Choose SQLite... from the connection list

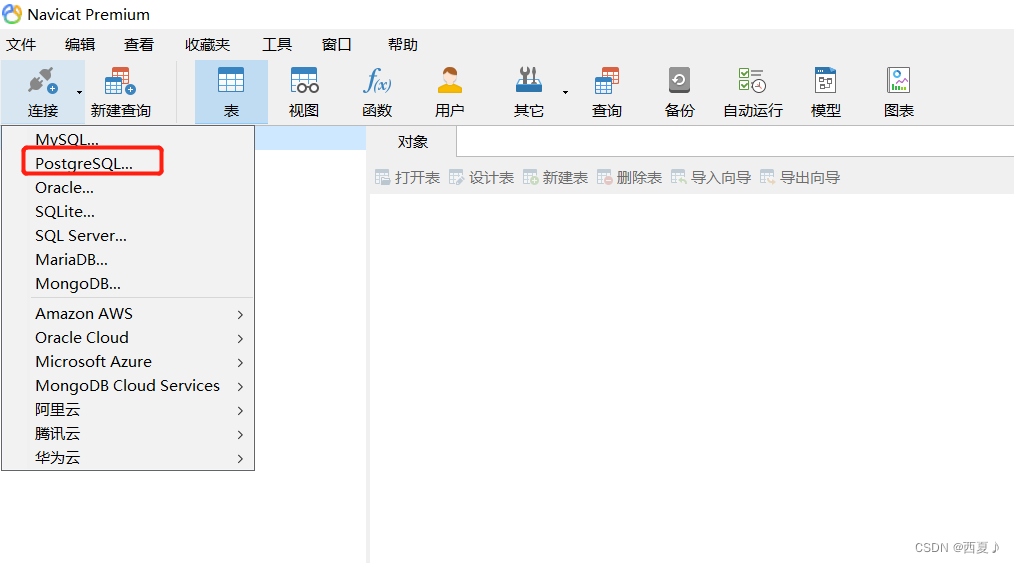[x=128, y=211]
